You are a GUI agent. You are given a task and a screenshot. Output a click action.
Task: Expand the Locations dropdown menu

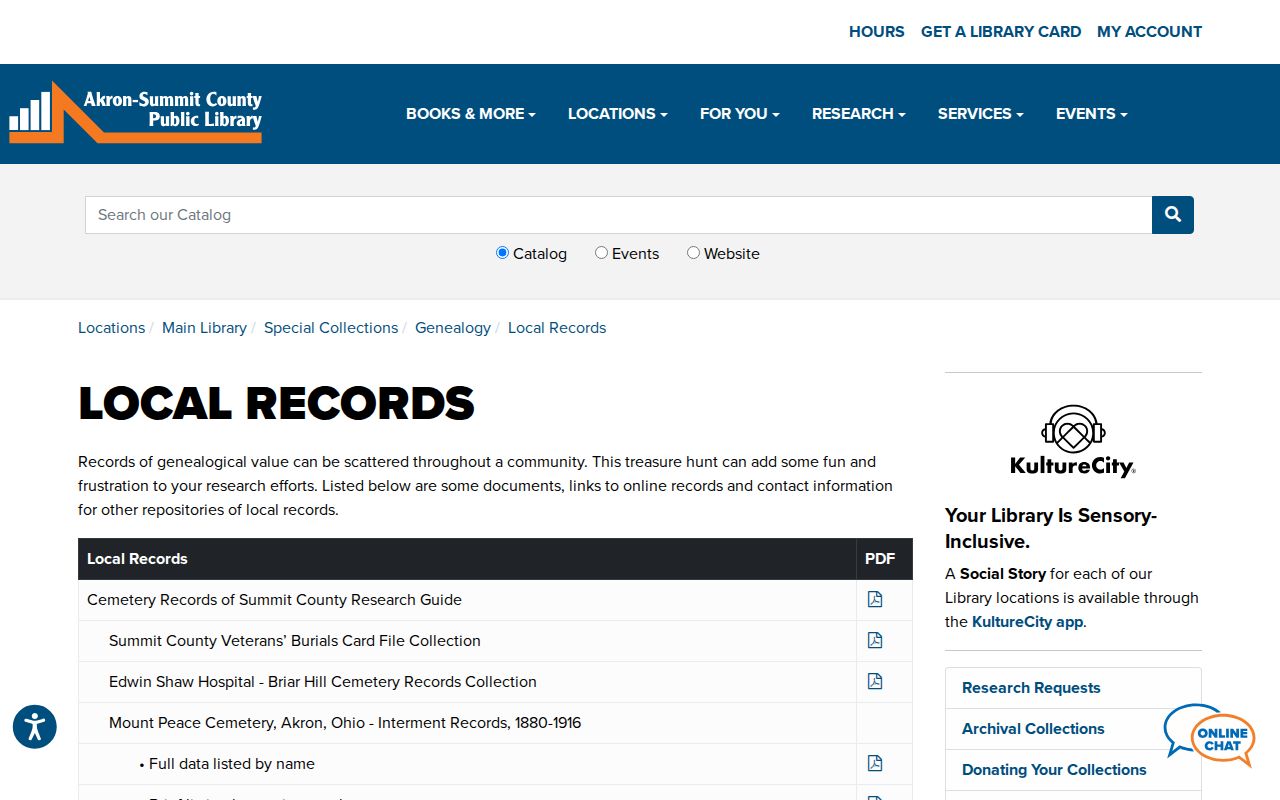tap(618, 114)
